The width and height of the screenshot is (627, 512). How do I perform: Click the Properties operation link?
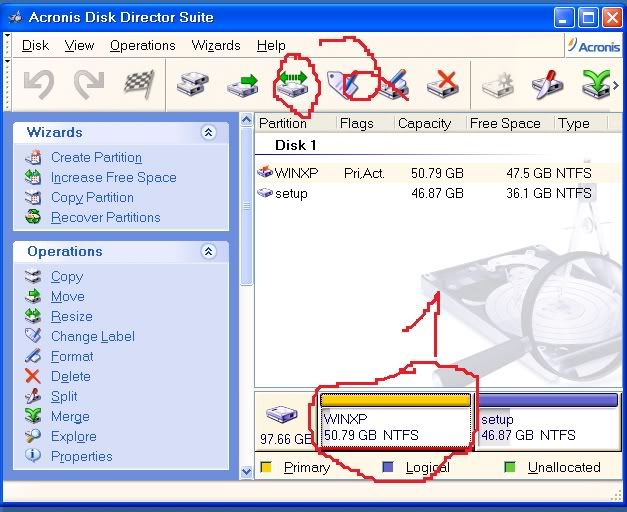[82, 456]
